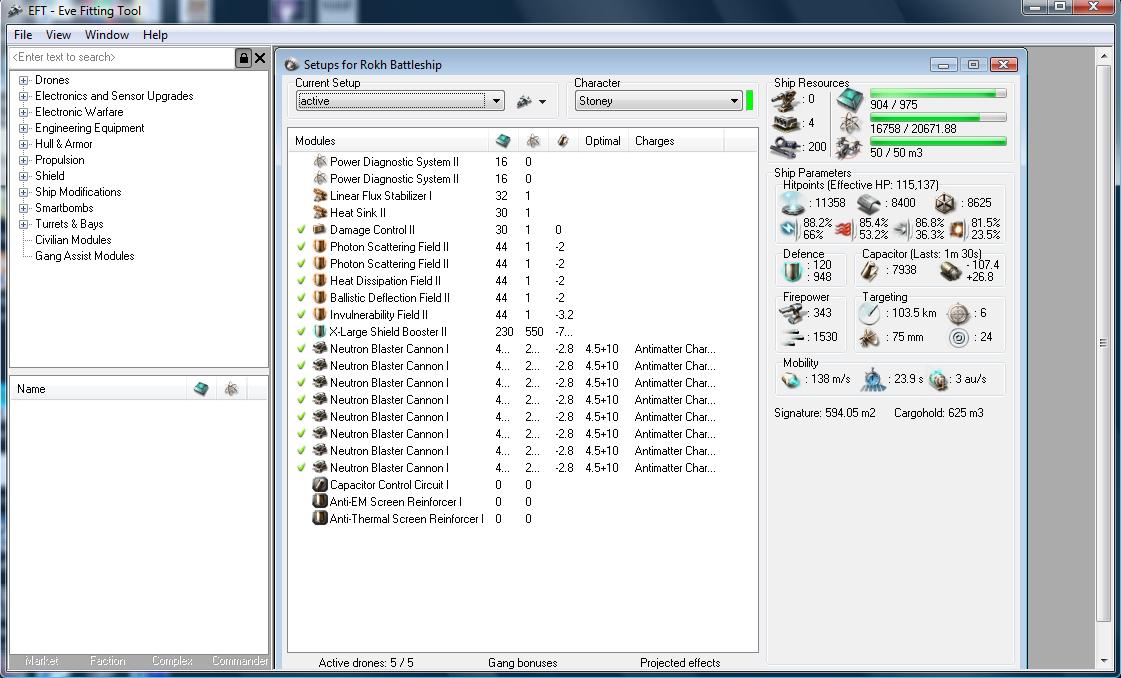
Task: Click the shield hitpoints icon showing 11358
Action: (794, 203)
